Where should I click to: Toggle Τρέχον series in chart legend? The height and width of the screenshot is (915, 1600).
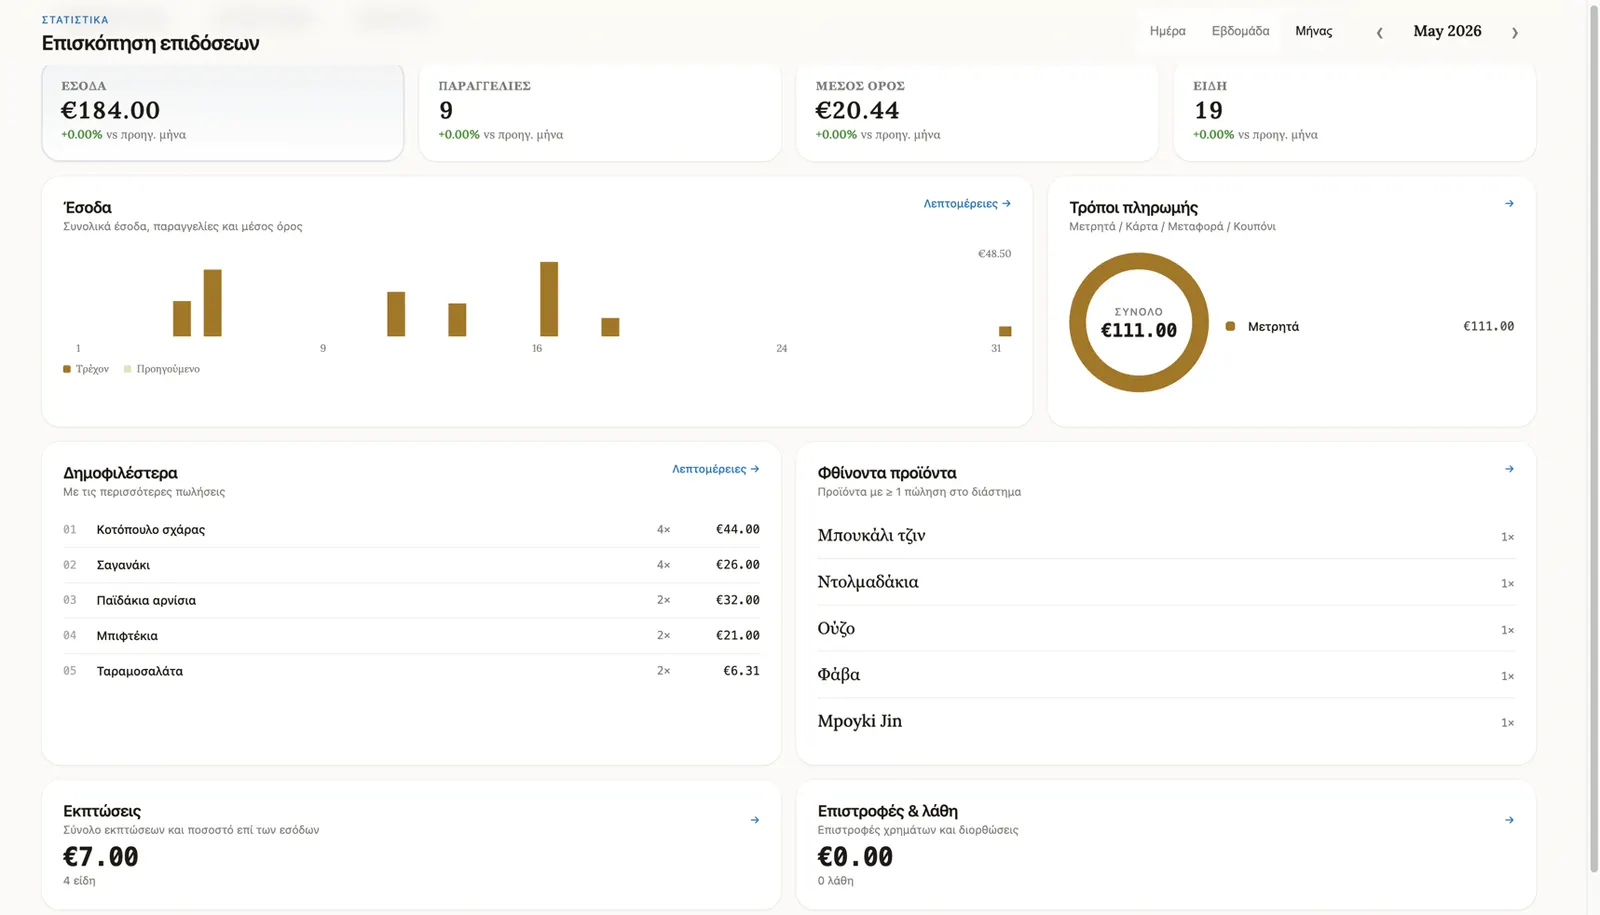coord(86,369)
